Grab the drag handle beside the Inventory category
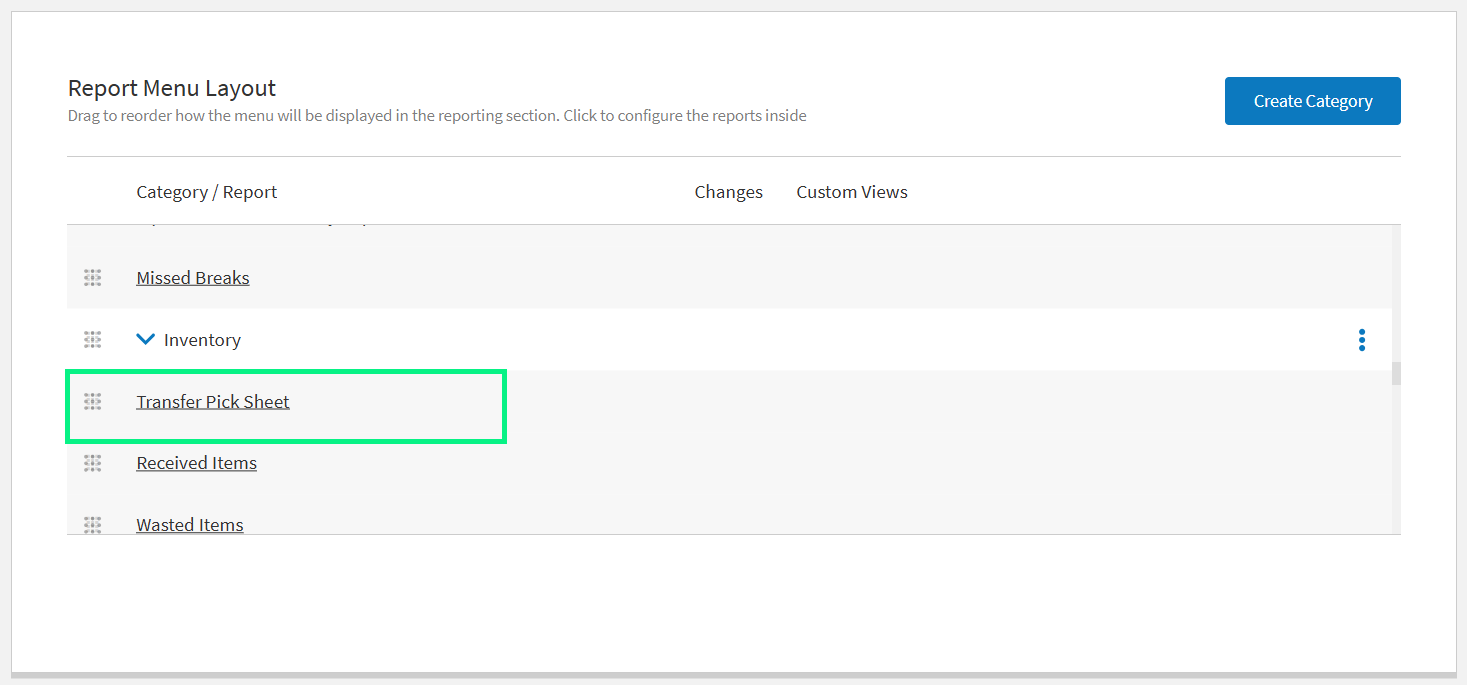 [x=92, y=339]
